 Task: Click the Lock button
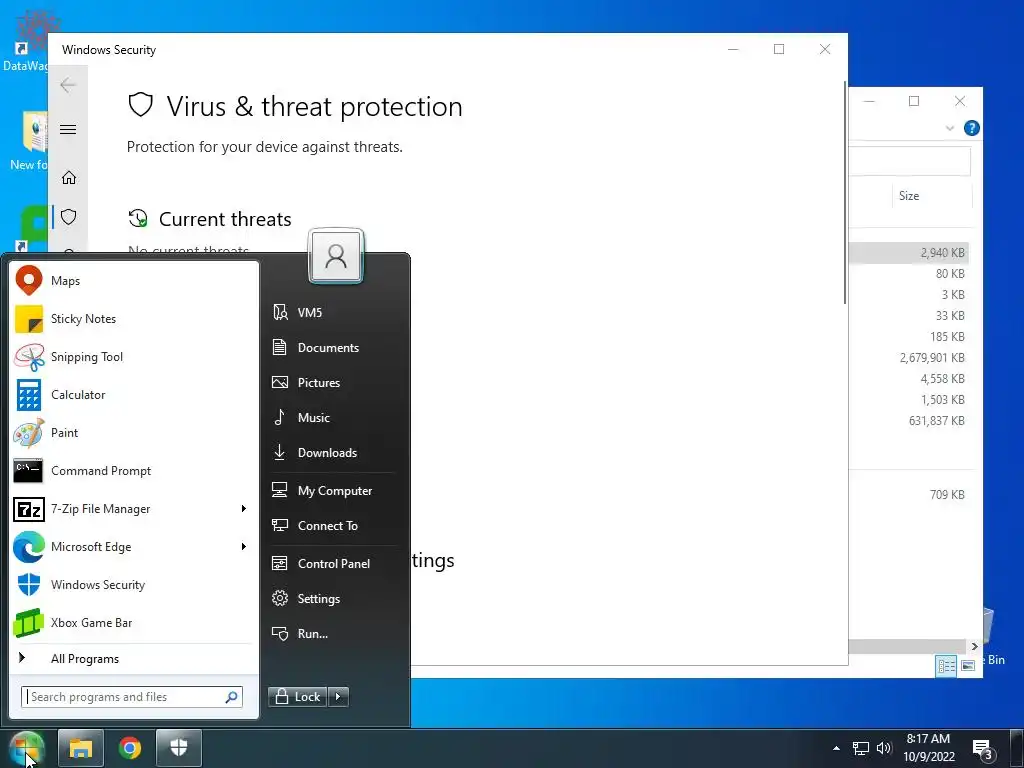298,697
